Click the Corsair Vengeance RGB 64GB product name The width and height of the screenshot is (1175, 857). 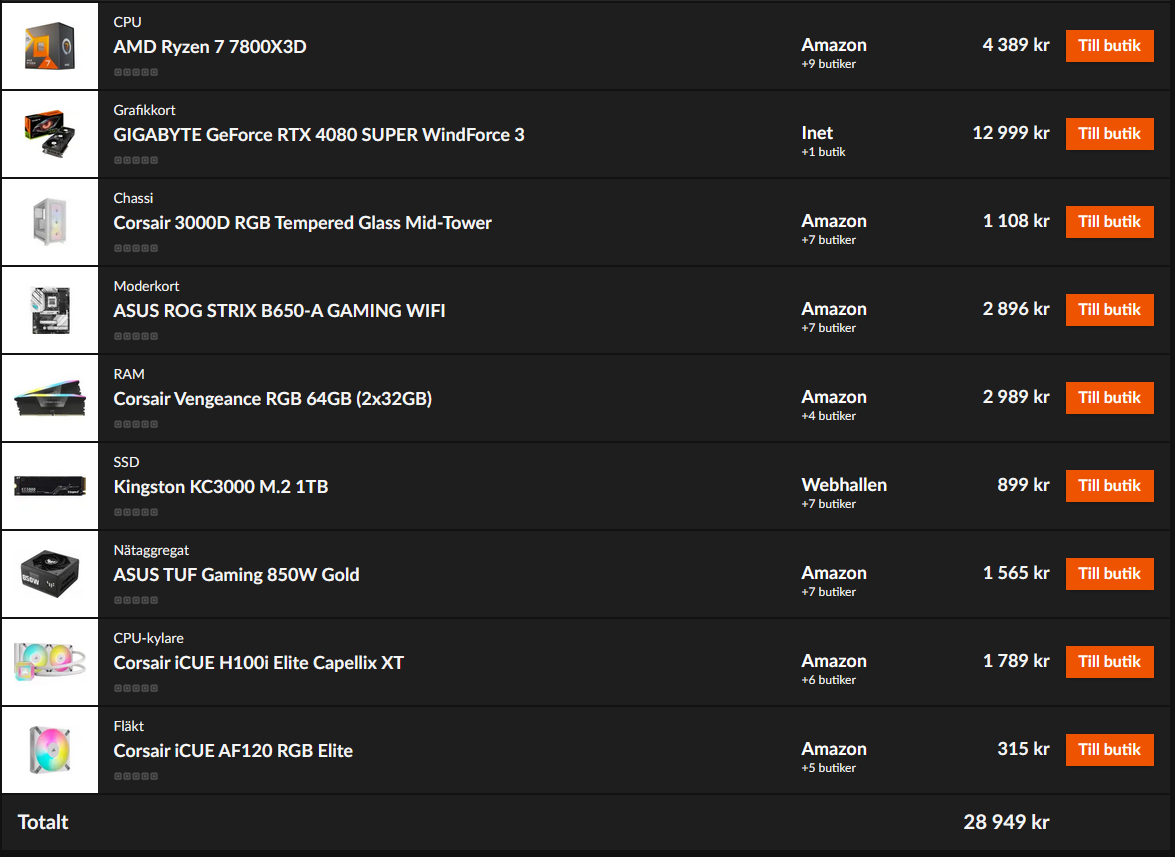pos(272,399)
